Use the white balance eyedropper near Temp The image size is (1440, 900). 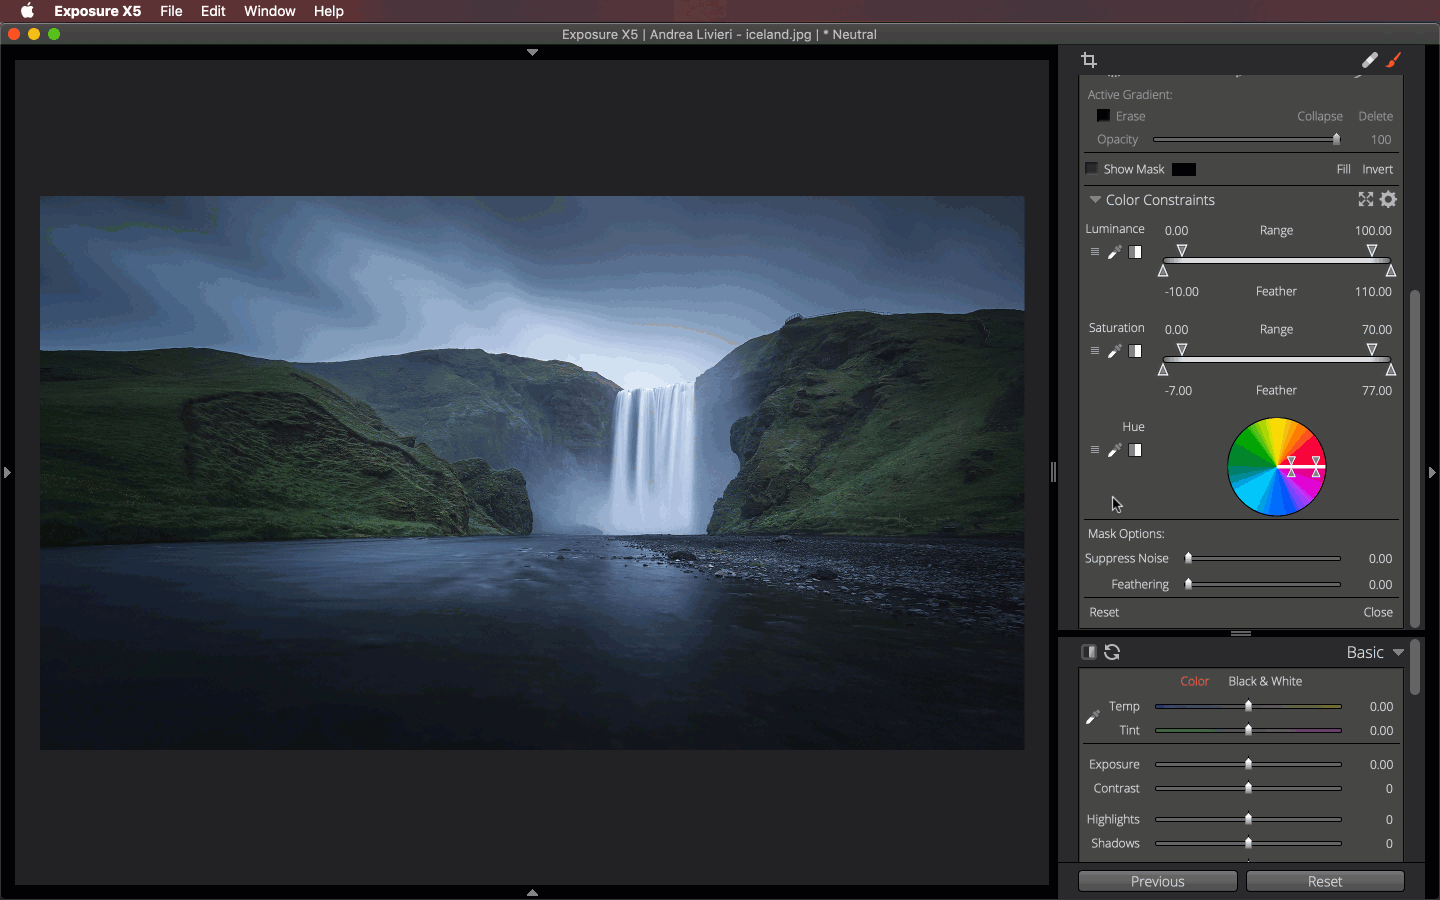(x=1093, y=717)
